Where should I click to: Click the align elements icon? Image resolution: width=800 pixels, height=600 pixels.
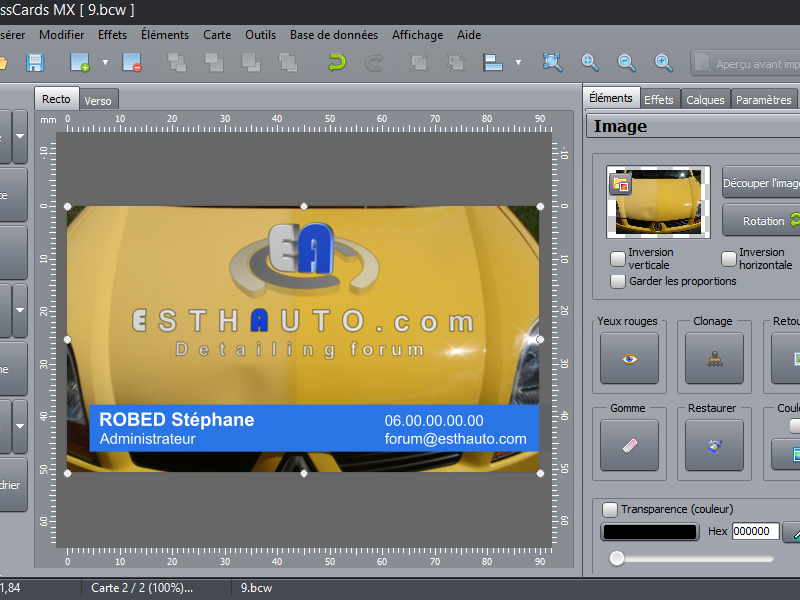[493, 63]
